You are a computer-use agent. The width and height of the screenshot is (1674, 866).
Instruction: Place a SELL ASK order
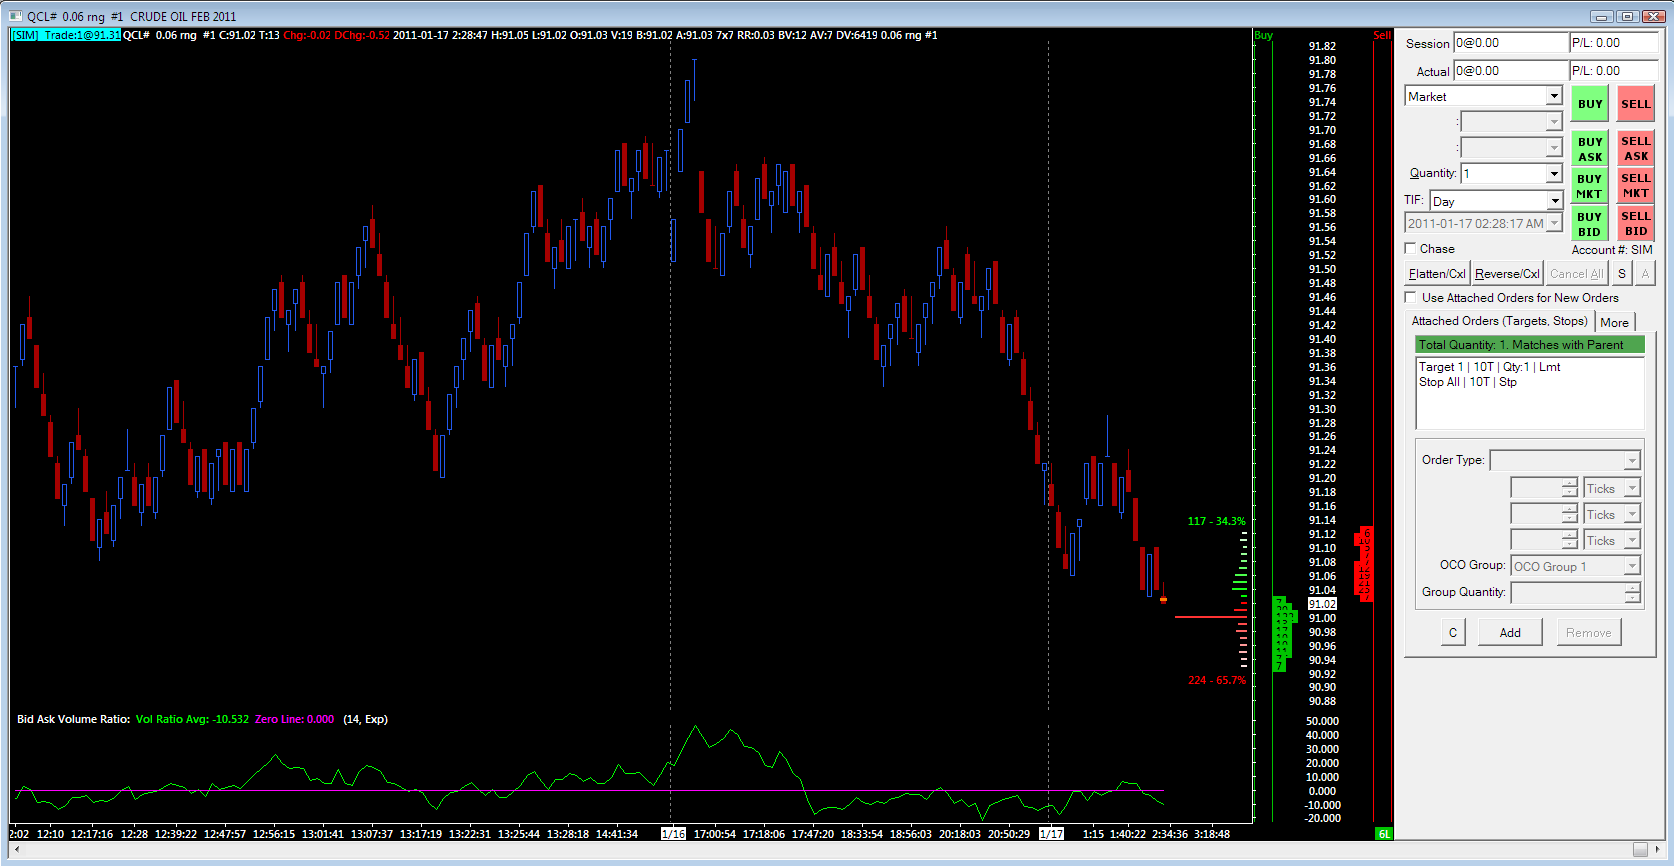click(1636, 149)
